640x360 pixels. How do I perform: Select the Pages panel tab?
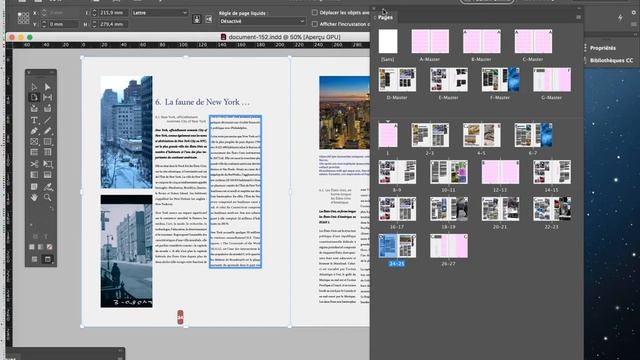tap(385, 17)
